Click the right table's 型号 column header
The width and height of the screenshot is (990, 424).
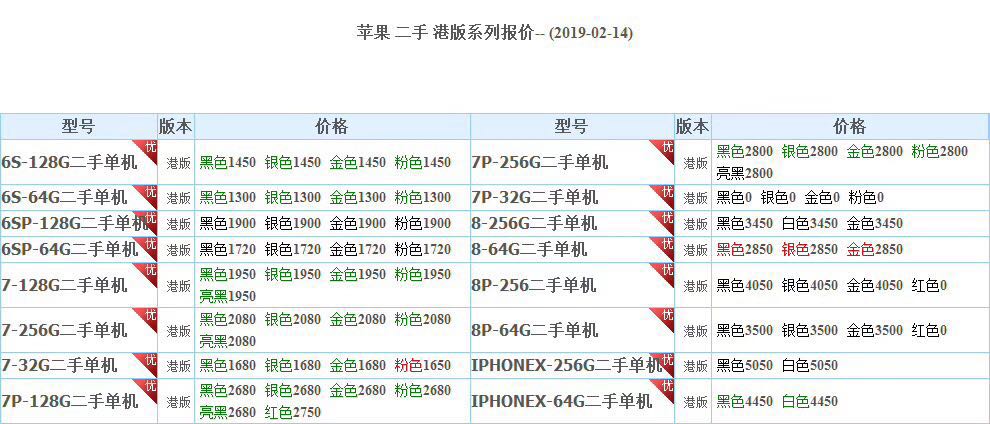(x=571, y=126)
